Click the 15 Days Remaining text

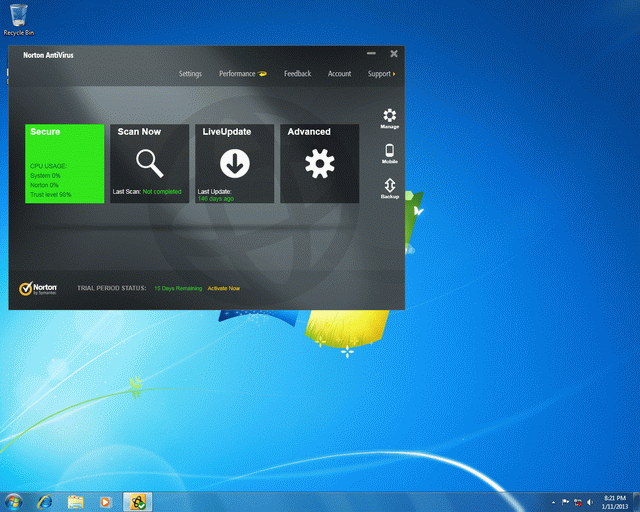coord(178,288)
